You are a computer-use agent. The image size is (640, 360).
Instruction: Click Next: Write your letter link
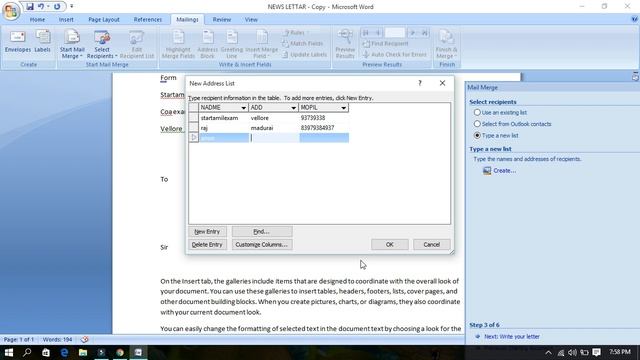click(511, 336)
